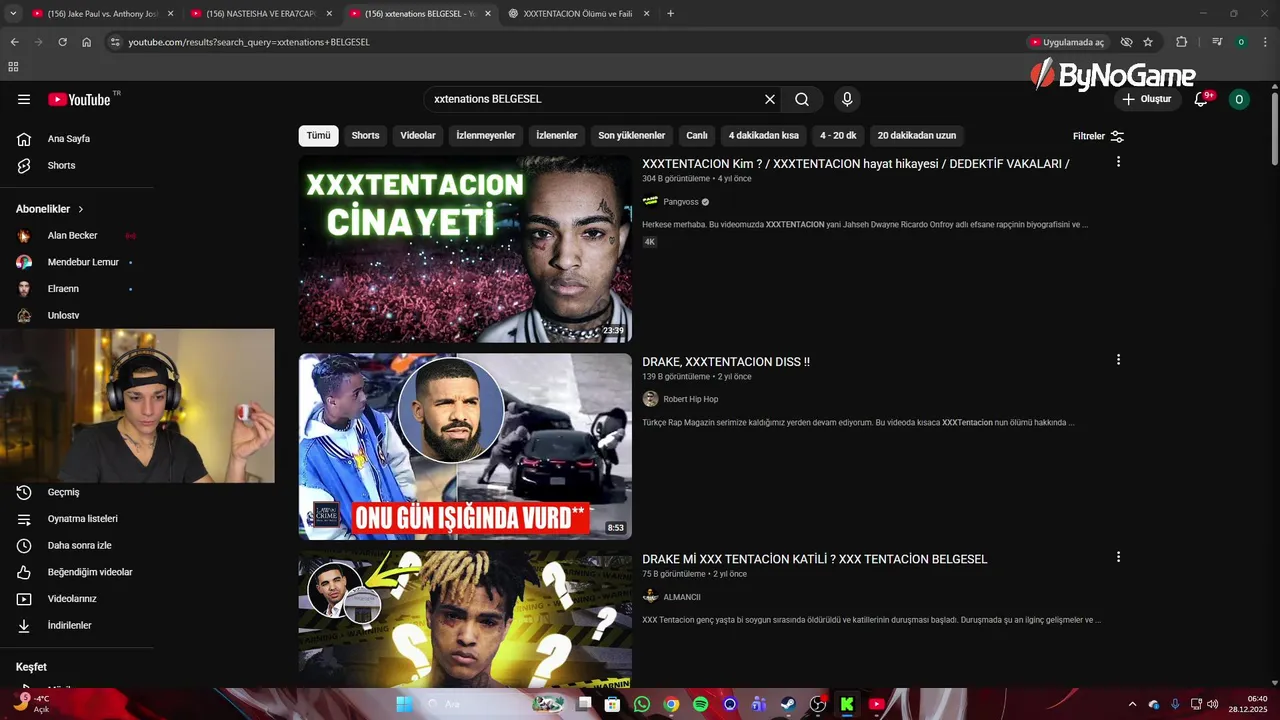This screenshot has width=1280, height=720.
Task: Open more options for DRAKE, XXXTENTACION DISS video
Action: point(1118,359)
